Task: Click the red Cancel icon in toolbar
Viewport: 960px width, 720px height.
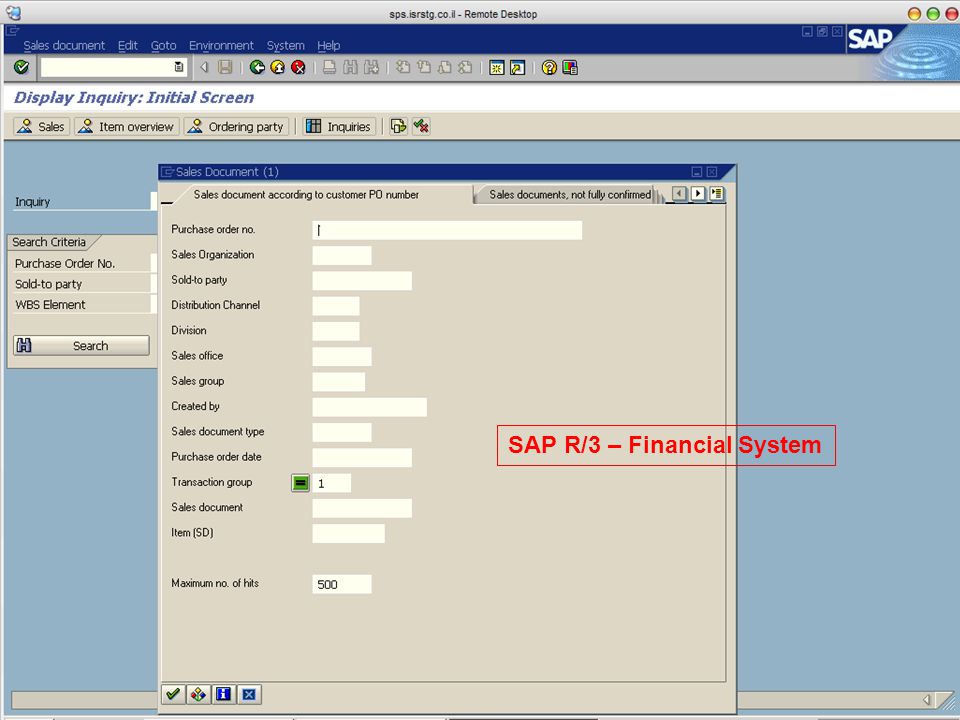Action: [298, 67]
